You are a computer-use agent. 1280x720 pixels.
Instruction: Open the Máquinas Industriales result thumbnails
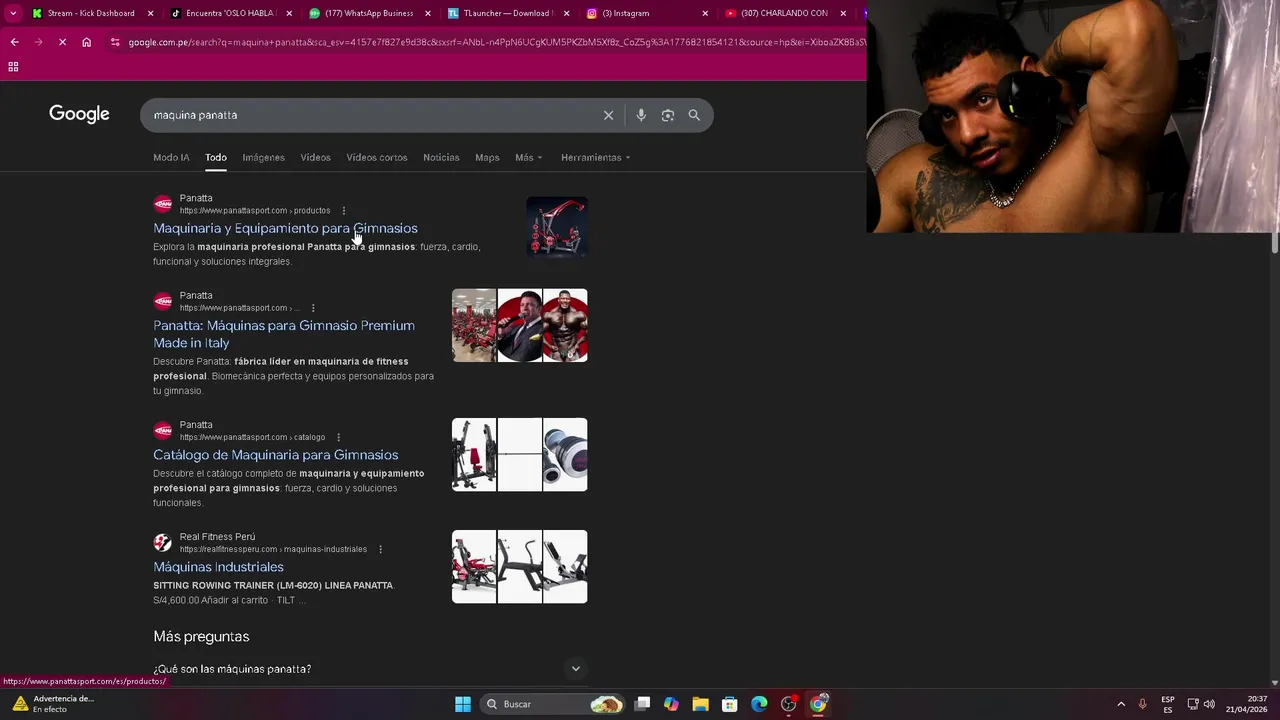click(x=520, y=567)
